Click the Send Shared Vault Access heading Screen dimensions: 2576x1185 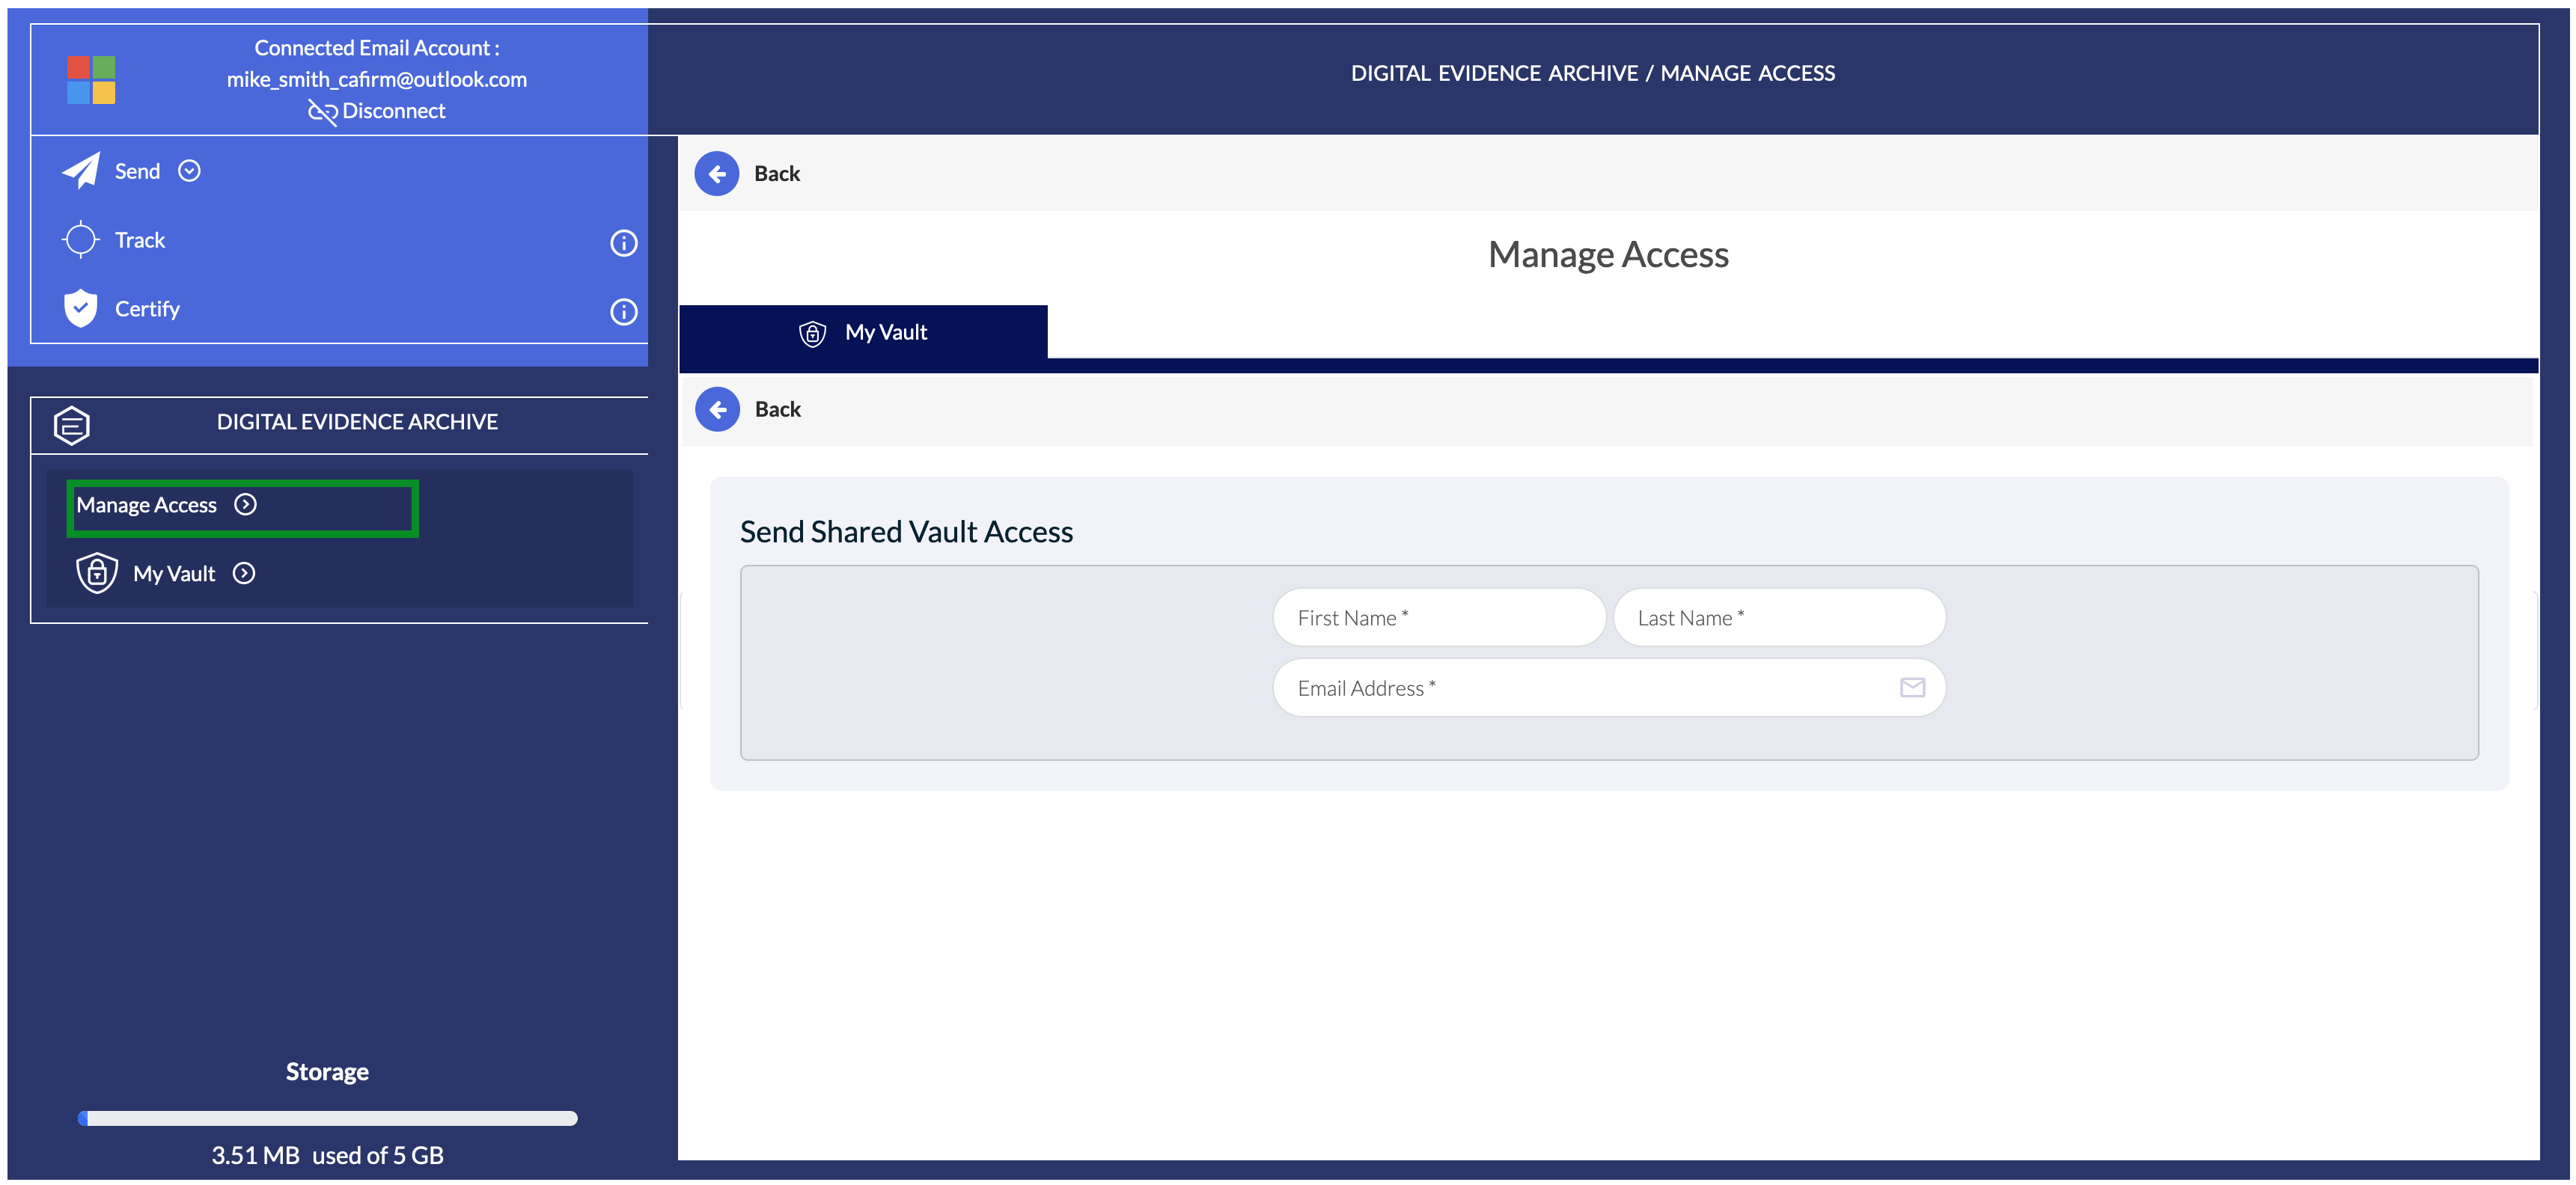tap(906, 532)
